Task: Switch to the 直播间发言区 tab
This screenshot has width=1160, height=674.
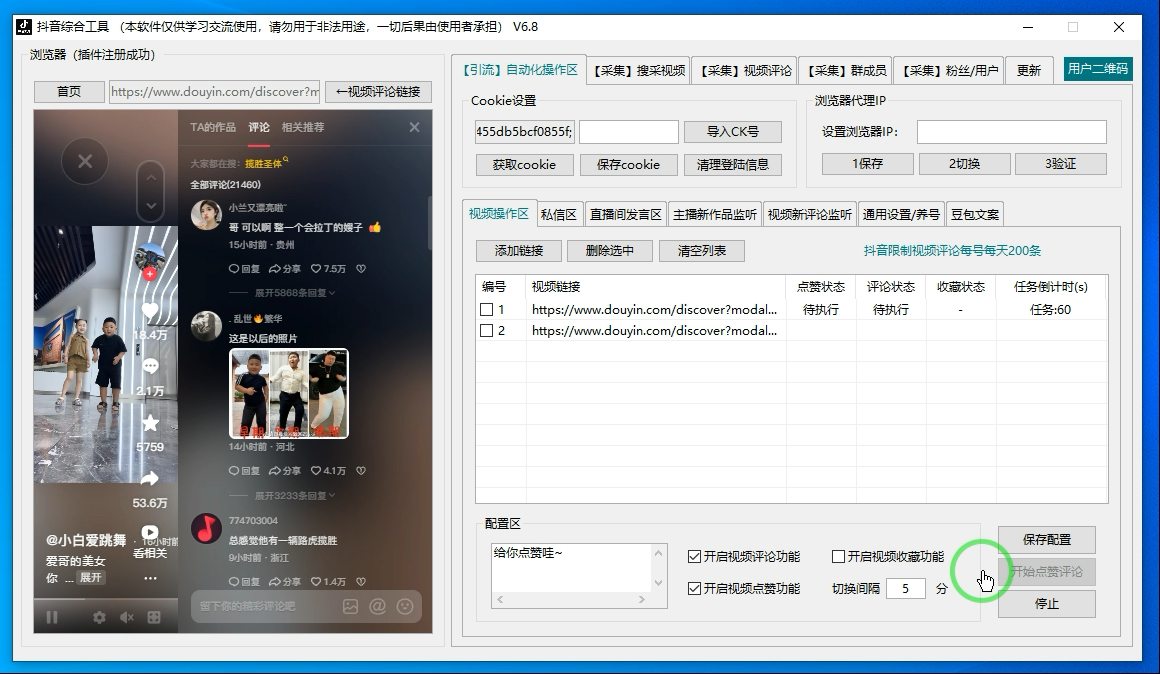Action: 625,215
